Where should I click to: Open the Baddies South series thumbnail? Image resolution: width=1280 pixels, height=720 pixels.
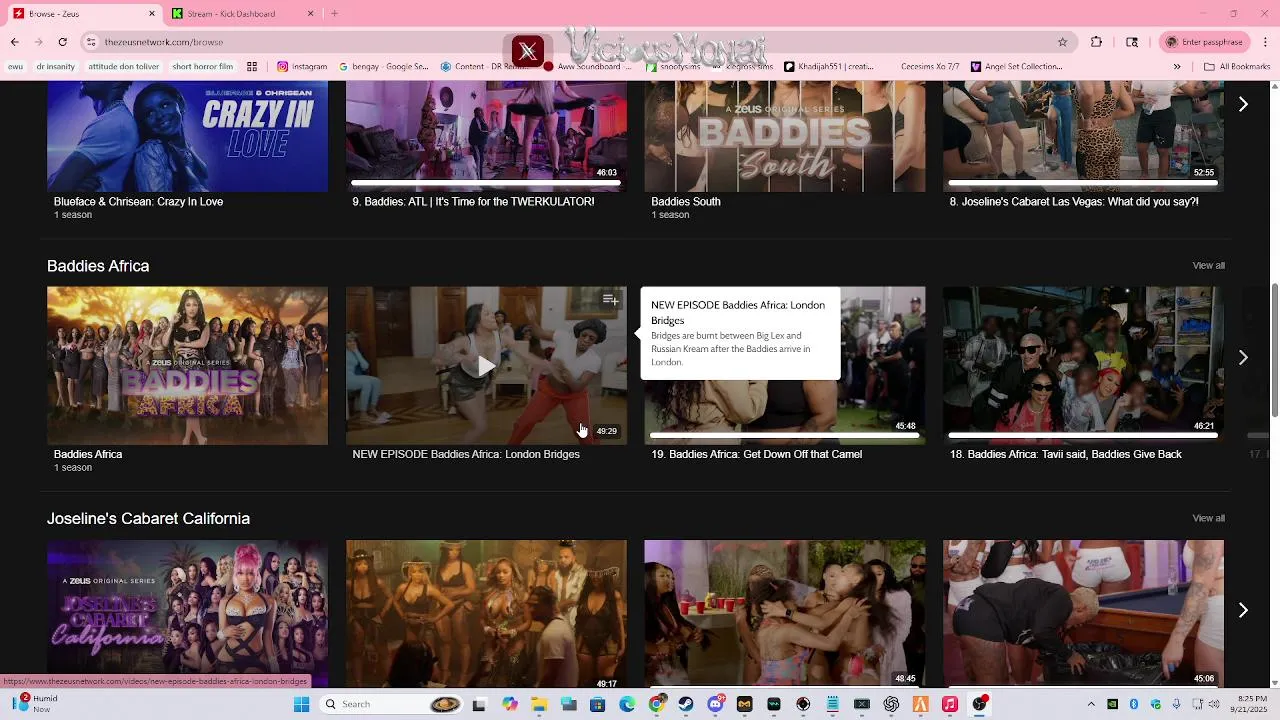(785, 136)
